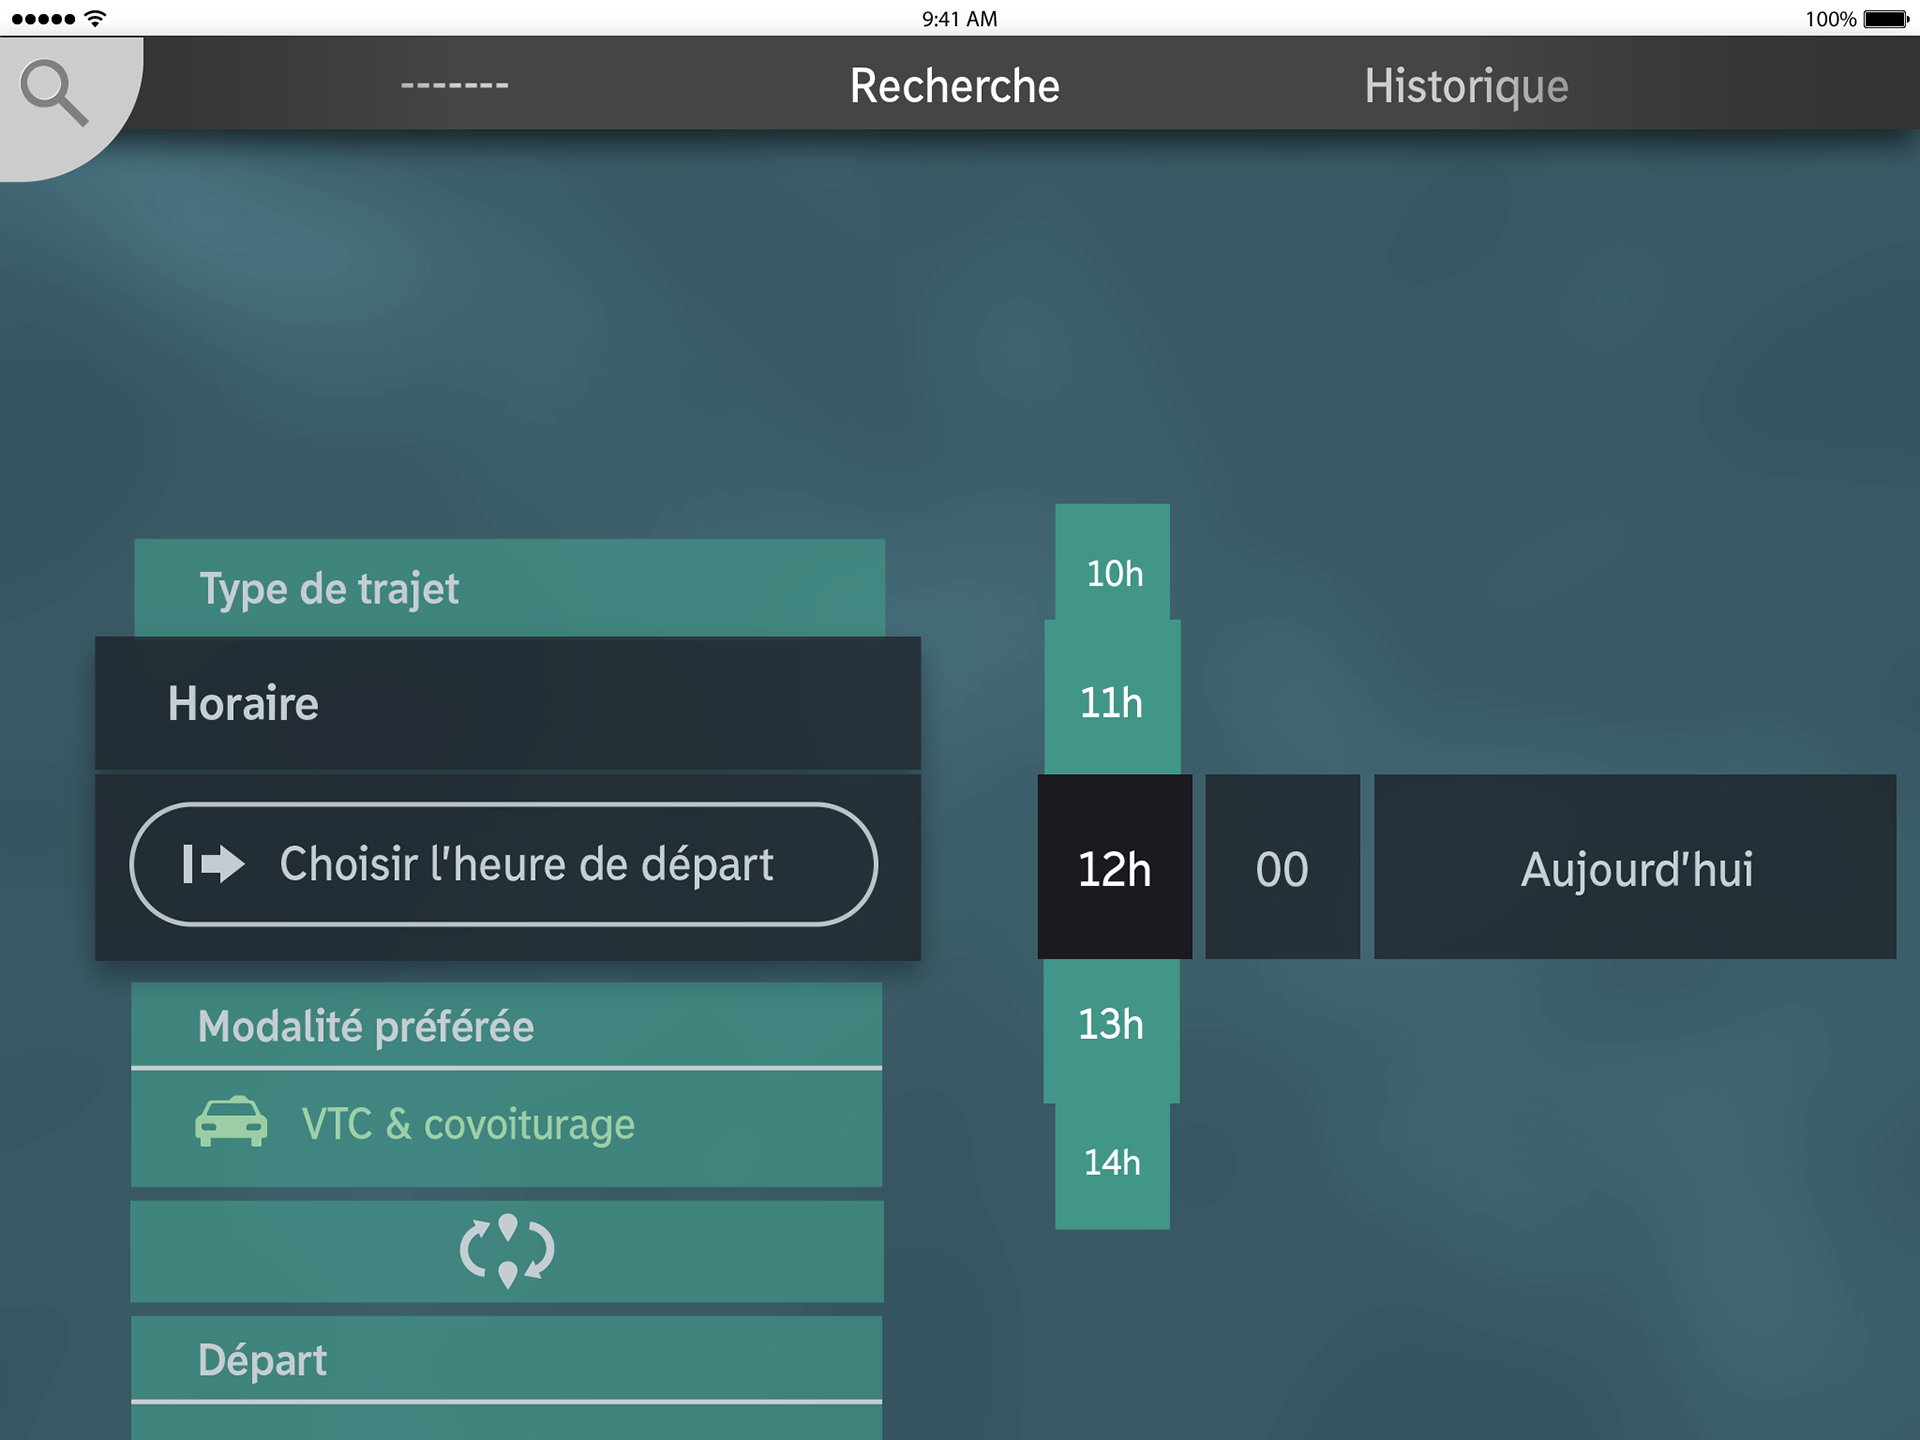
Task: Pick 10h in the hour picker
Action: (x=1113, y=563)
